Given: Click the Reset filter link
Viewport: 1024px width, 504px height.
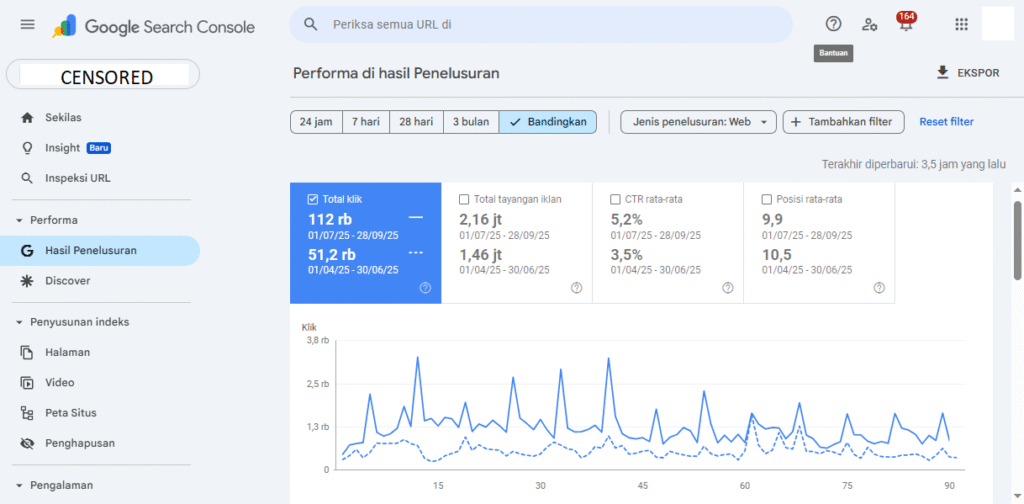Looking at the screenshot, I should 946,122.
